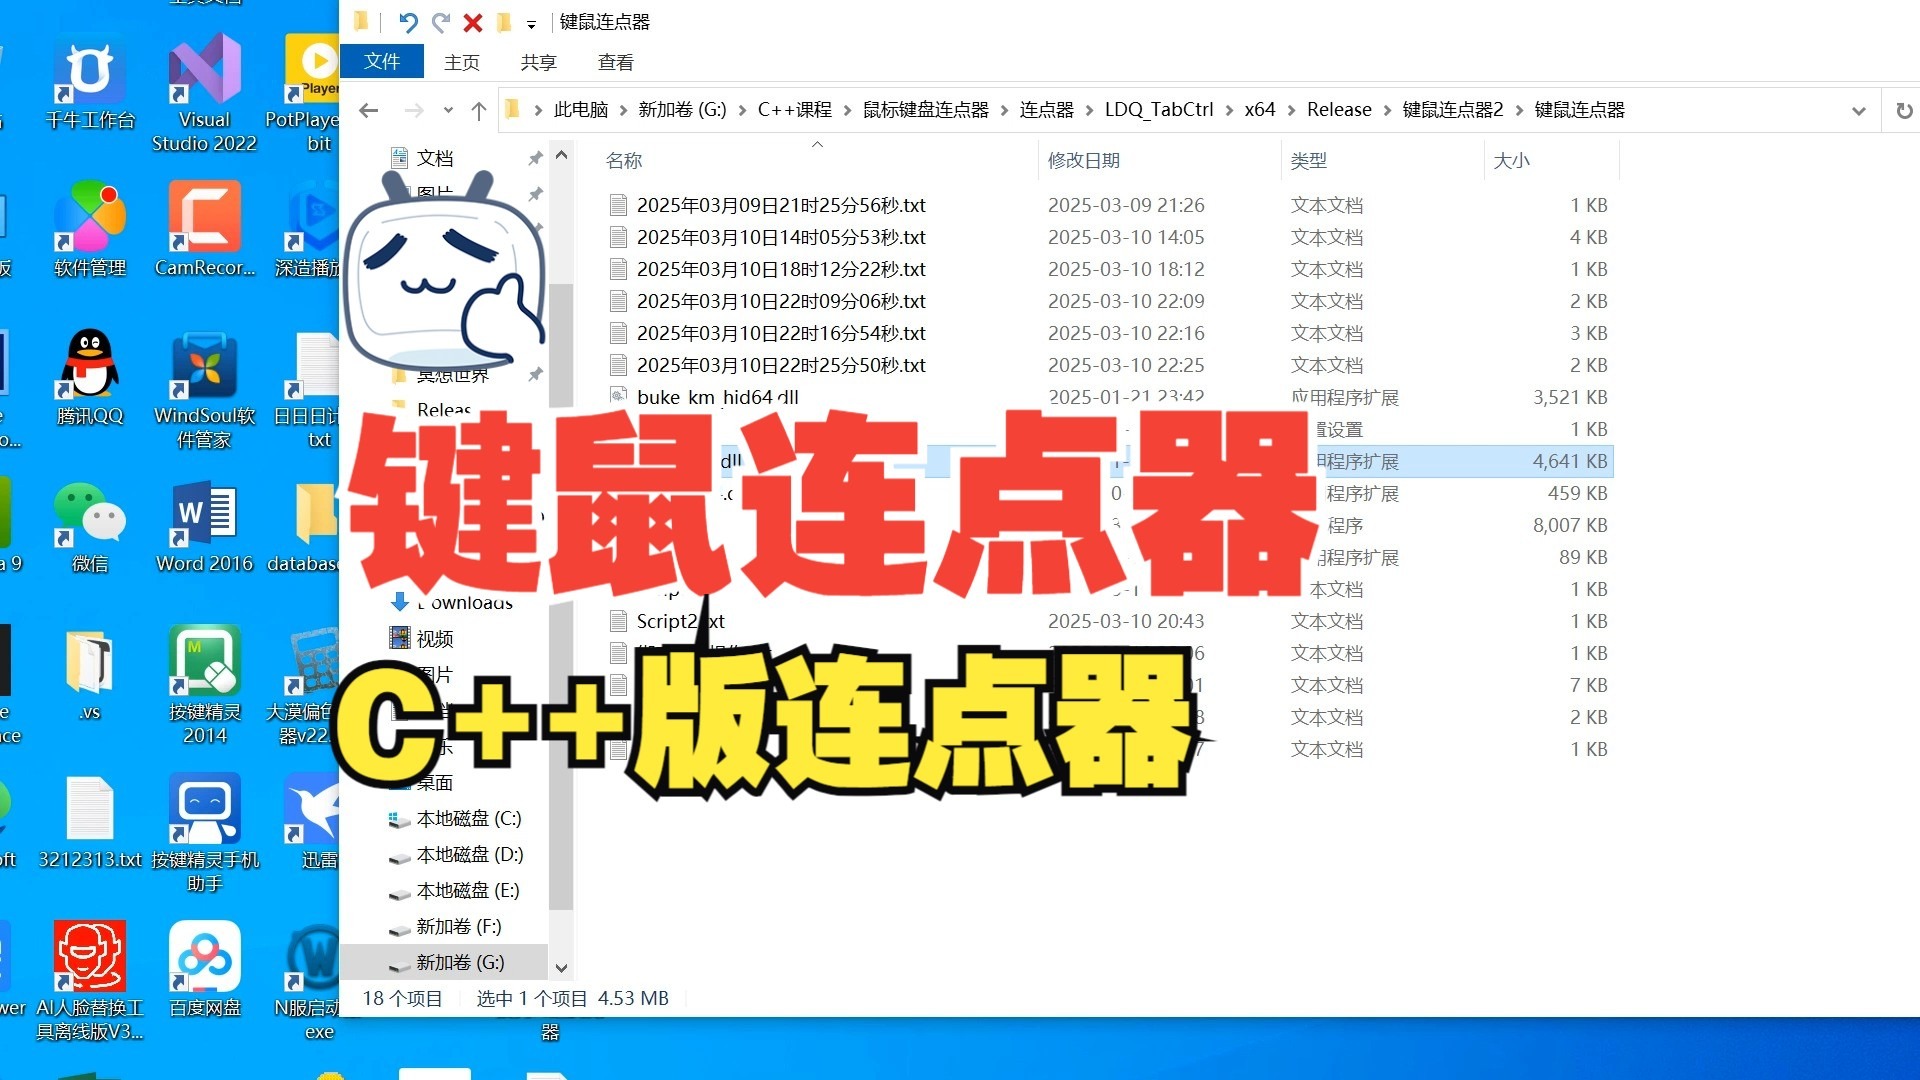The image size is (1920, 1080).
Task: Select file 2025年03月10日22时25分50秒.txt
Action: coord(781,365)
